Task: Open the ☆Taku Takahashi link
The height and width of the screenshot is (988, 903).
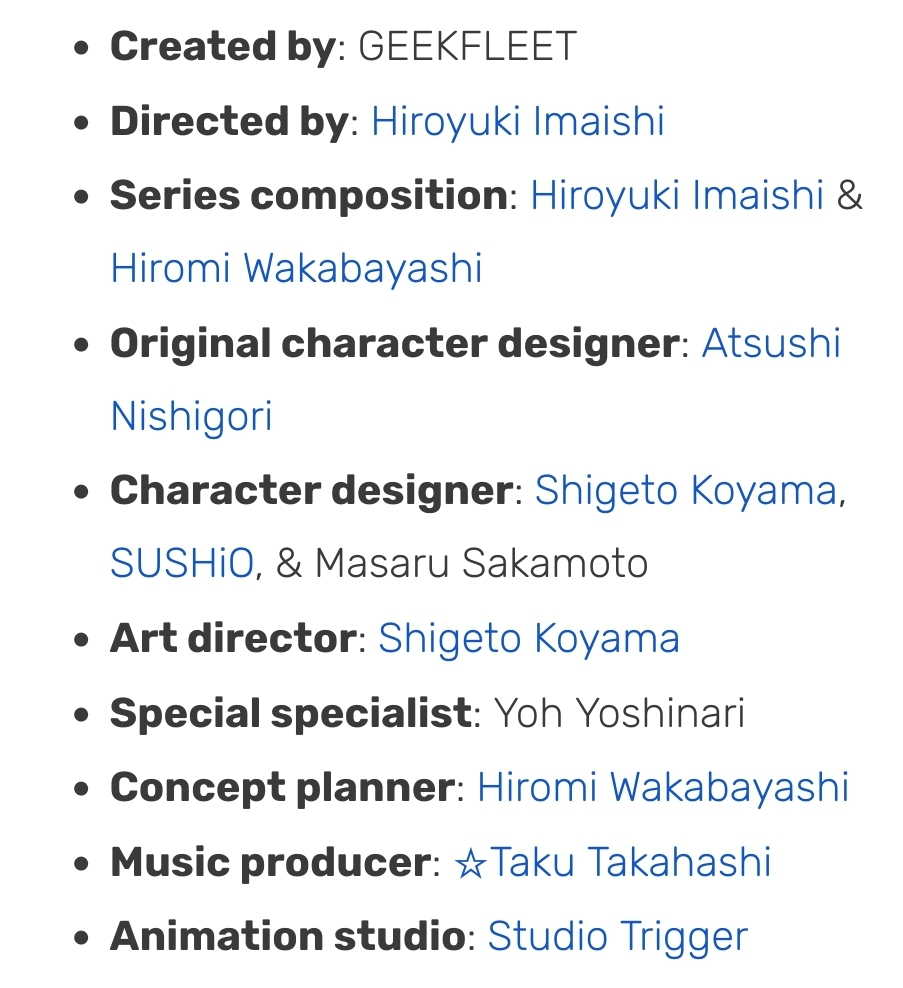Action: 613,861
